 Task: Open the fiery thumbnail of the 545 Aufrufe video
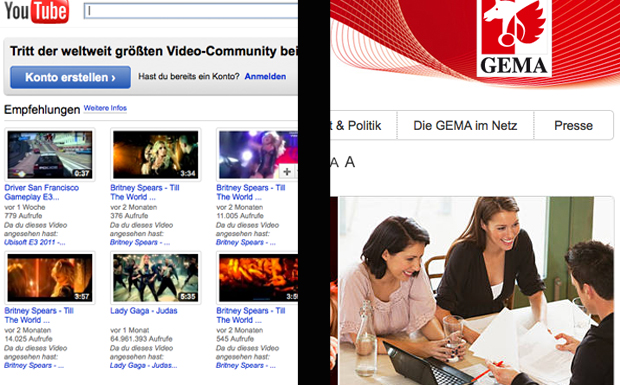[x=258, y=277]
